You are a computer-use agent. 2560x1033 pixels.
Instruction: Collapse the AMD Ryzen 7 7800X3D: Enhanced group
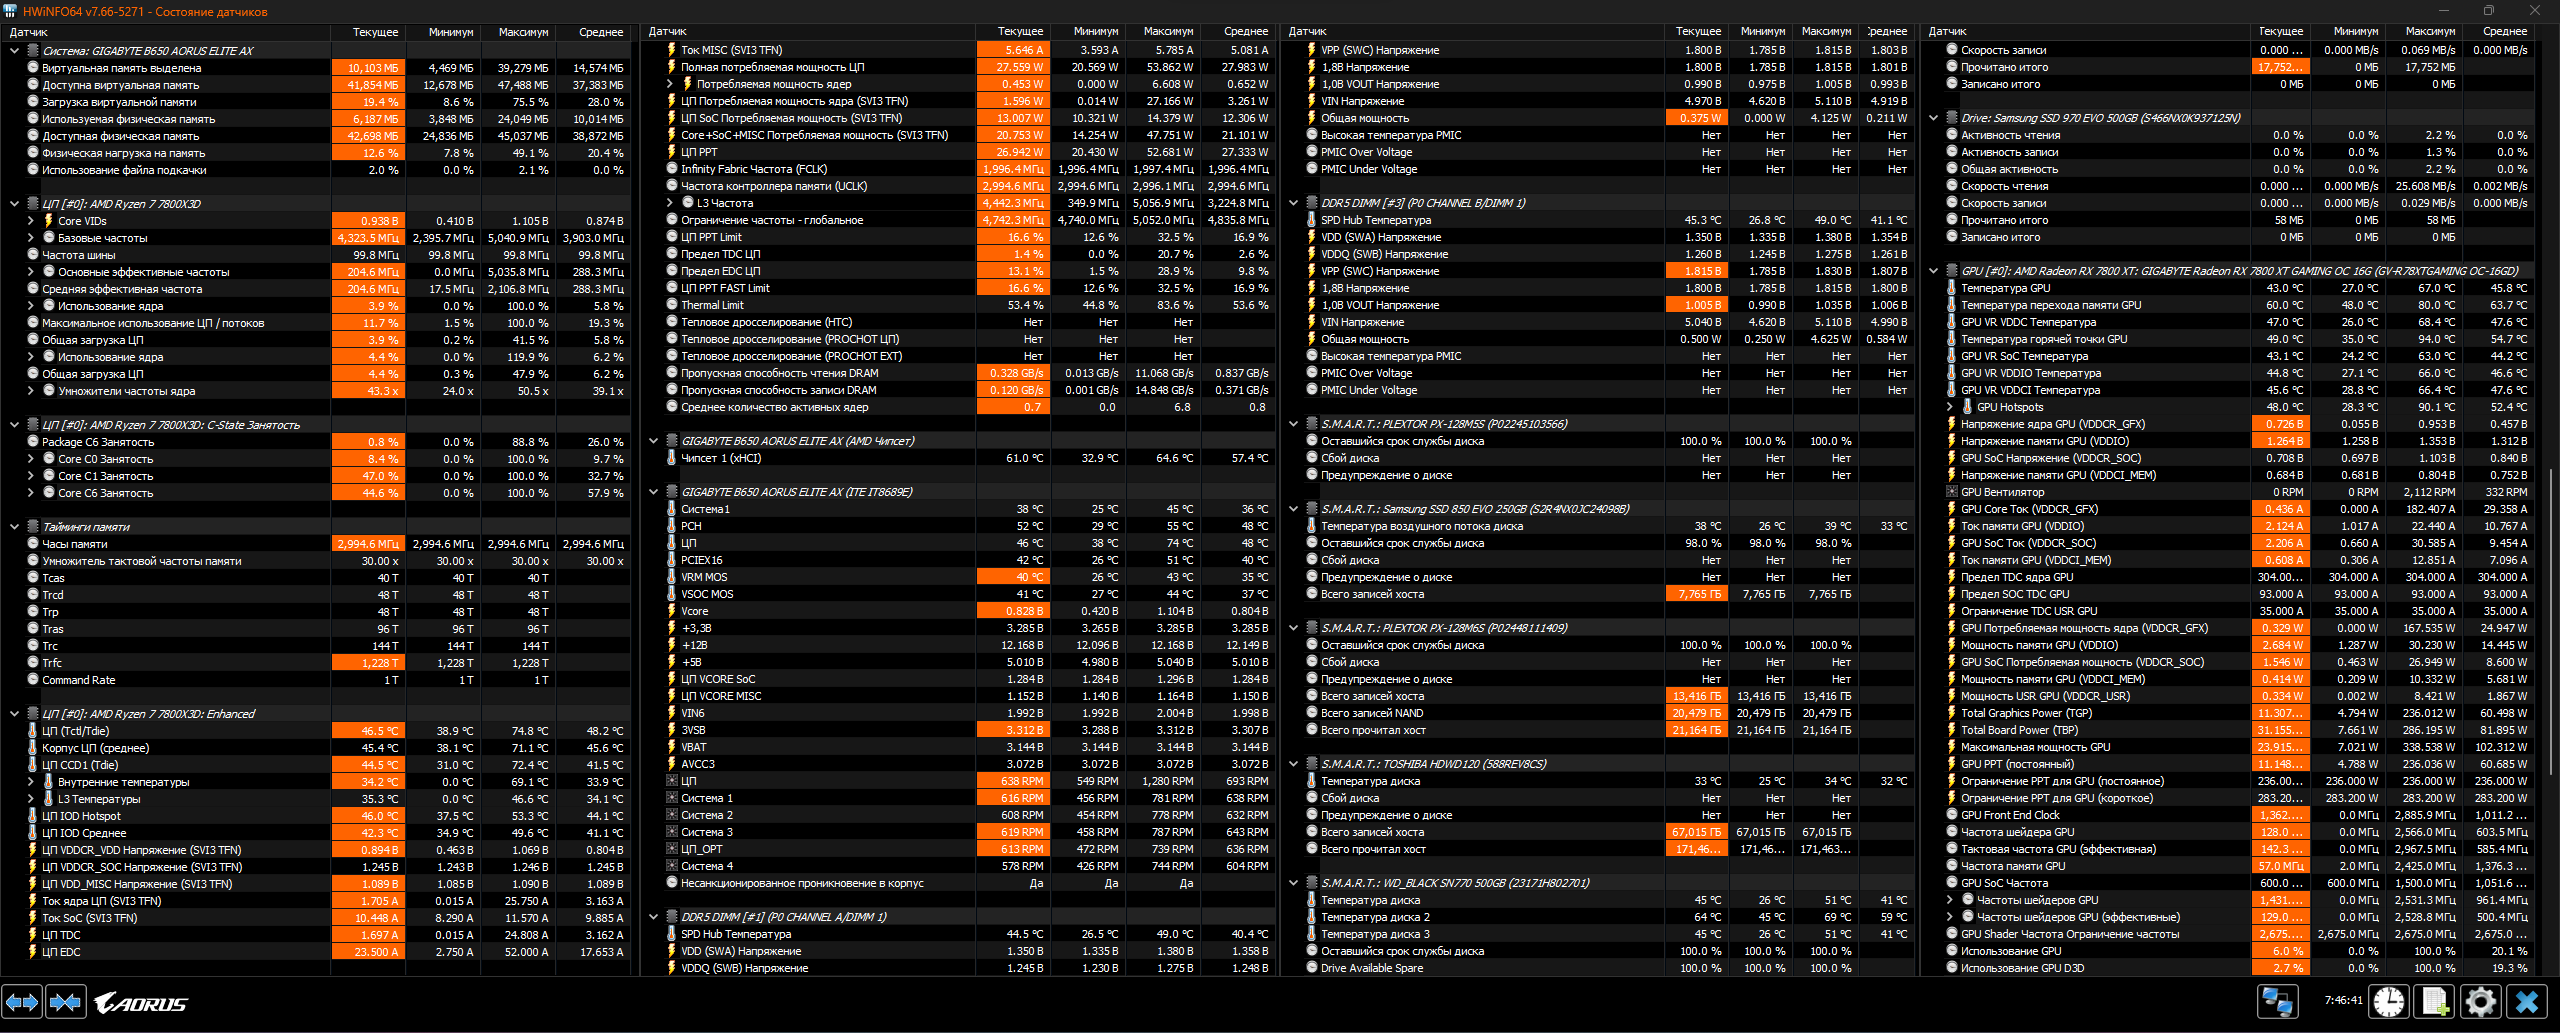(14, 714)
